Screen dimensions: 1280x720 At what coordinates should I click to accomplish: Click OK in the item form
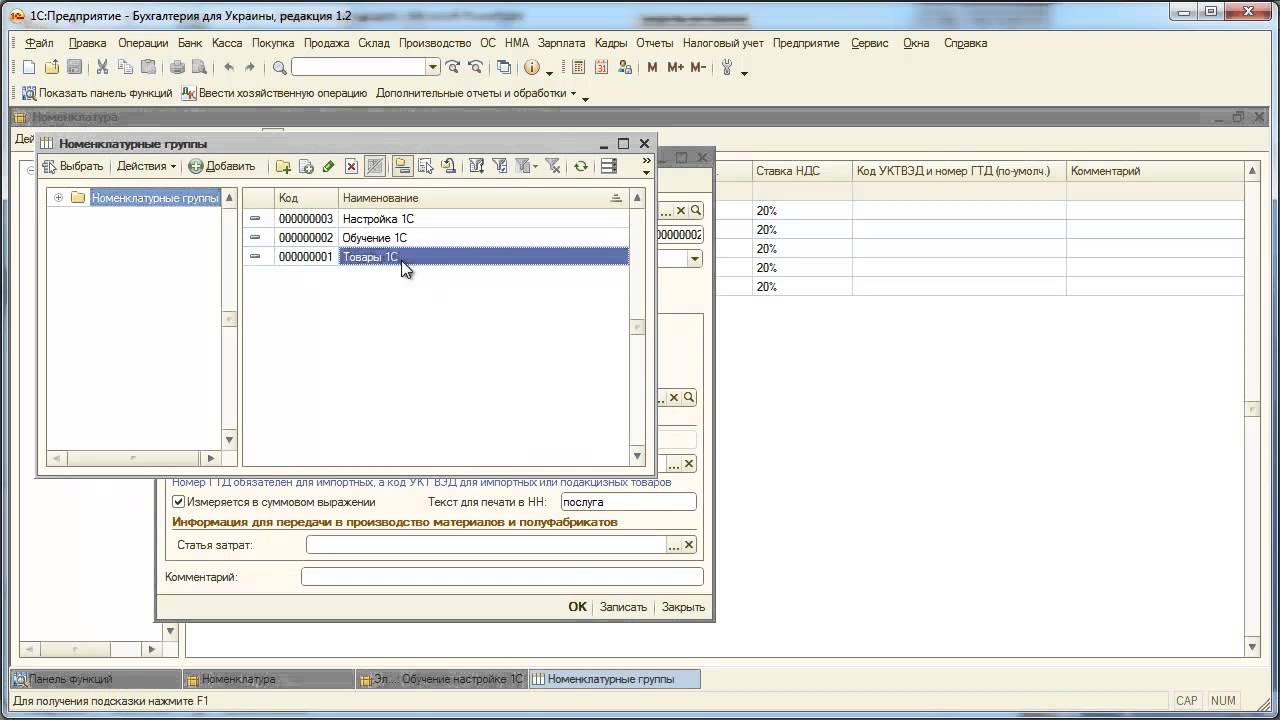577,607
